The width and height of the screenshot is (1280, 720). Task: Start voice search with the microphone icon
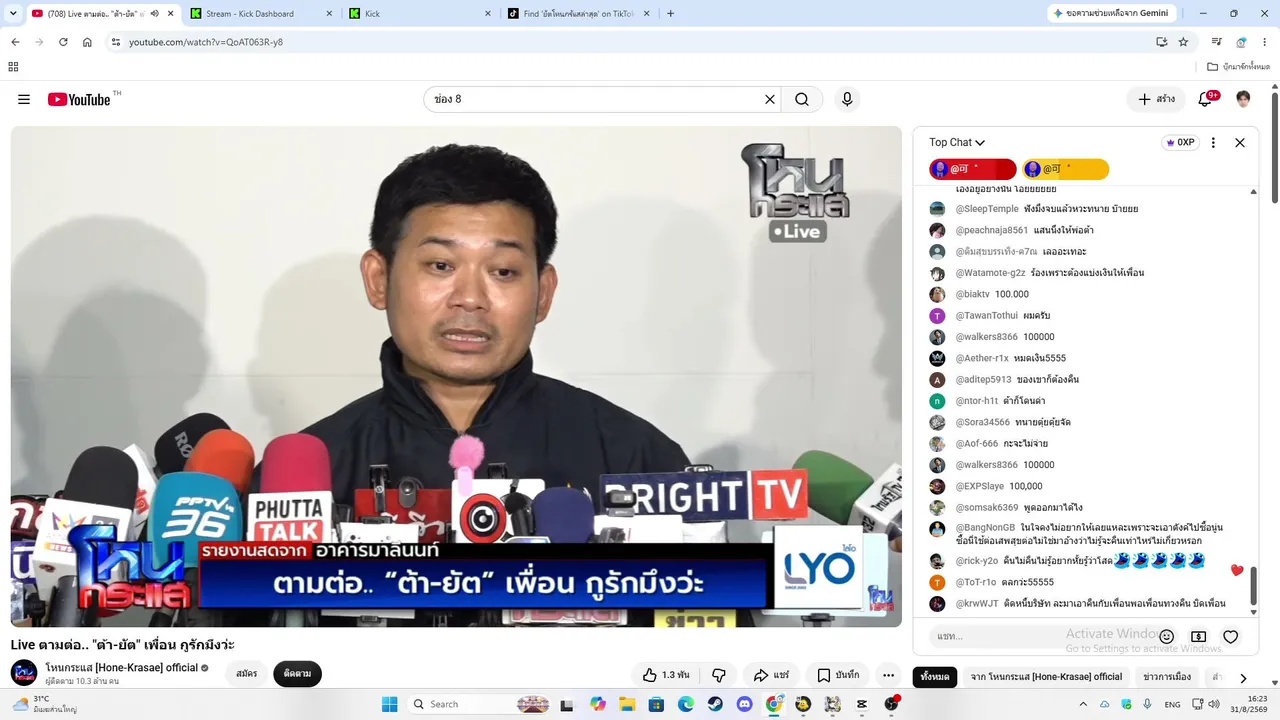coord(847,99)
